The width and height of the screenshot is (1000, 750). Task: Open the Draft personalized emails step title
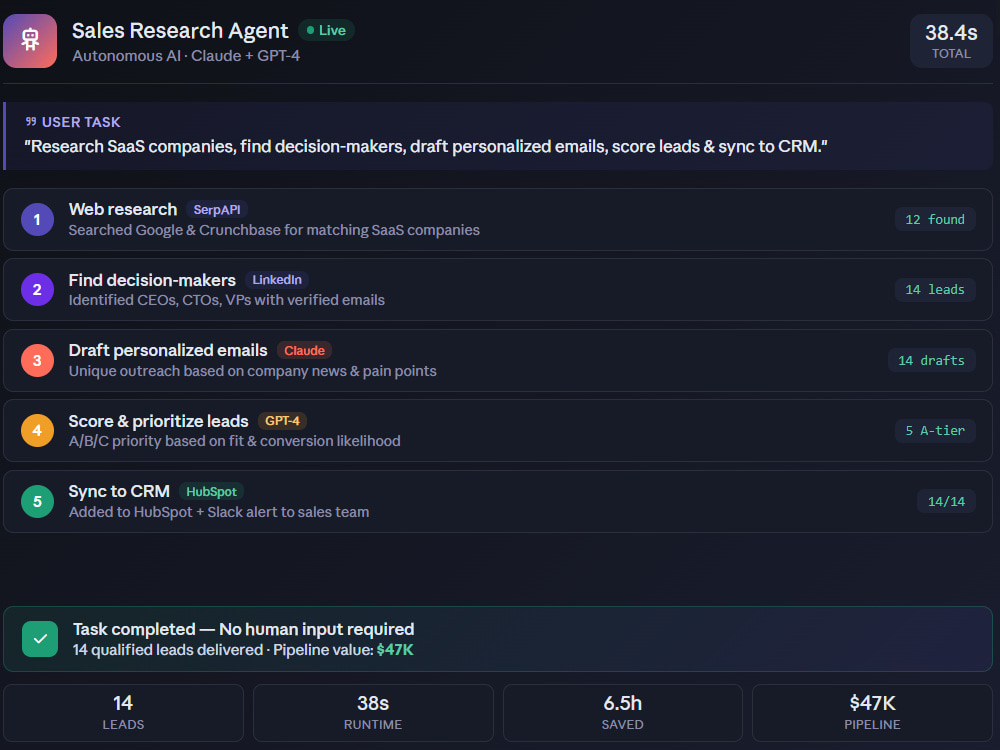coord(168,350)
